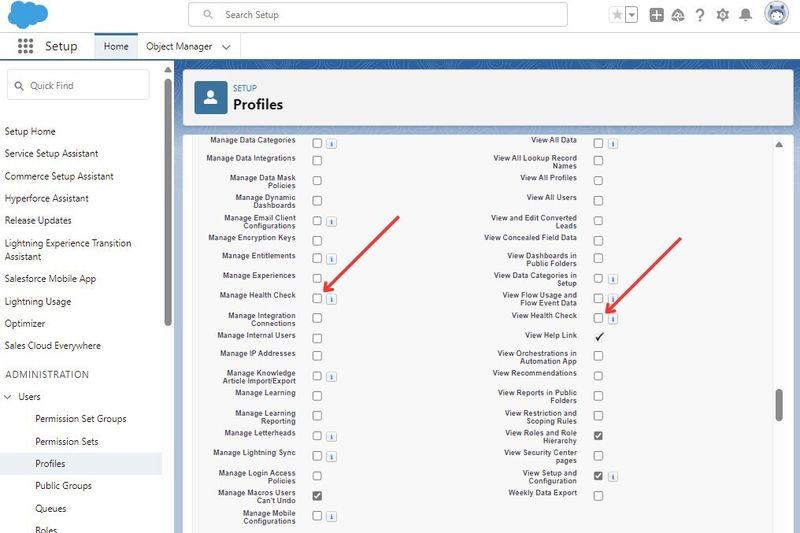Click the permissions list scrollbar thumb
This screenshot has width=800, height=533.
pos(779,405)
